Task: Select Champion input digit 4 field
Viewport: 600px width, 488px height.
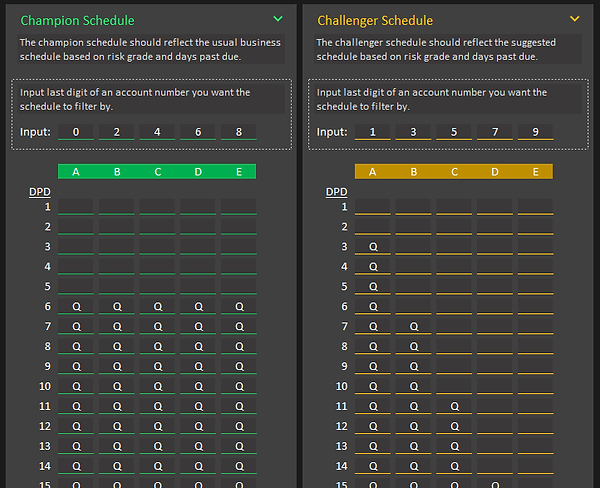Action: click(x=157, y=132)
